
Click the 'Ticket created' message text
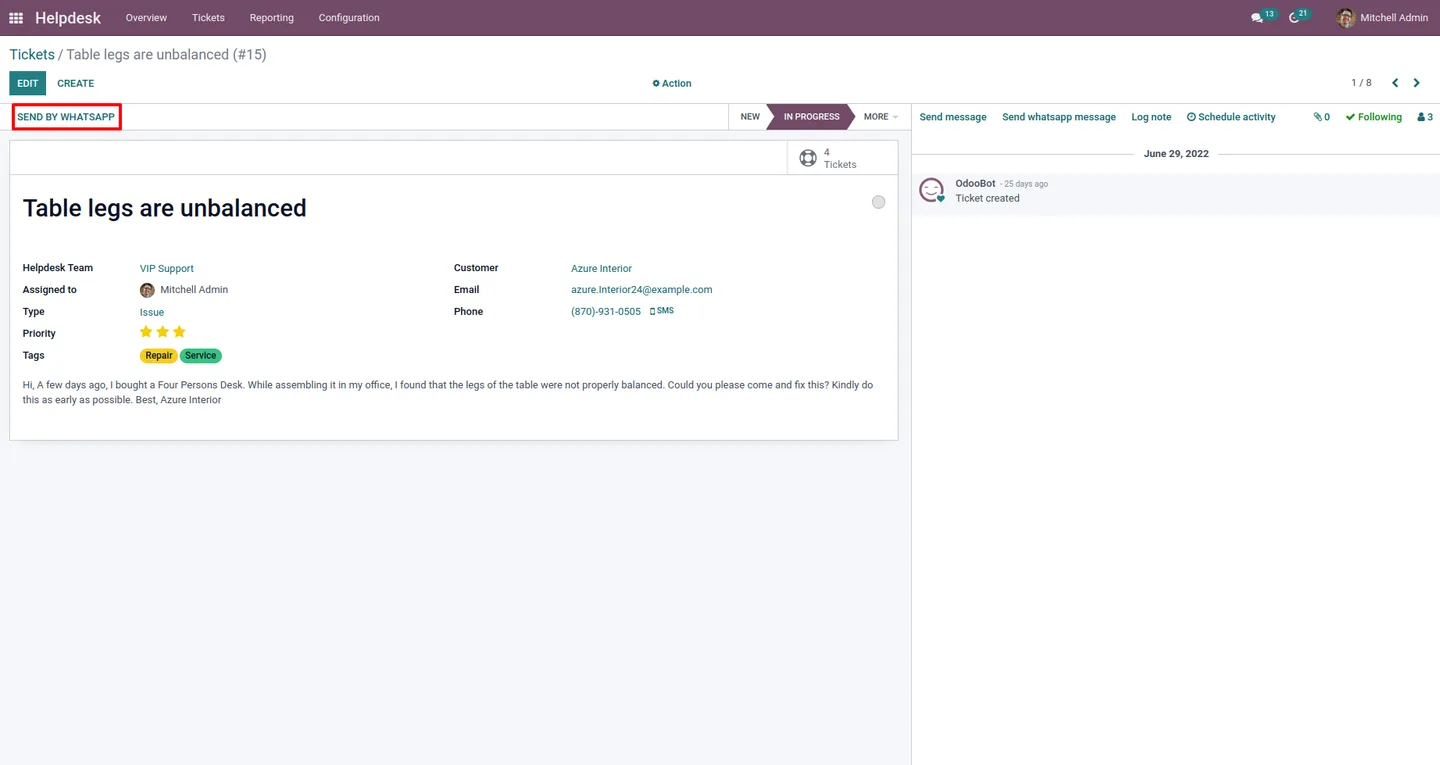987,198
